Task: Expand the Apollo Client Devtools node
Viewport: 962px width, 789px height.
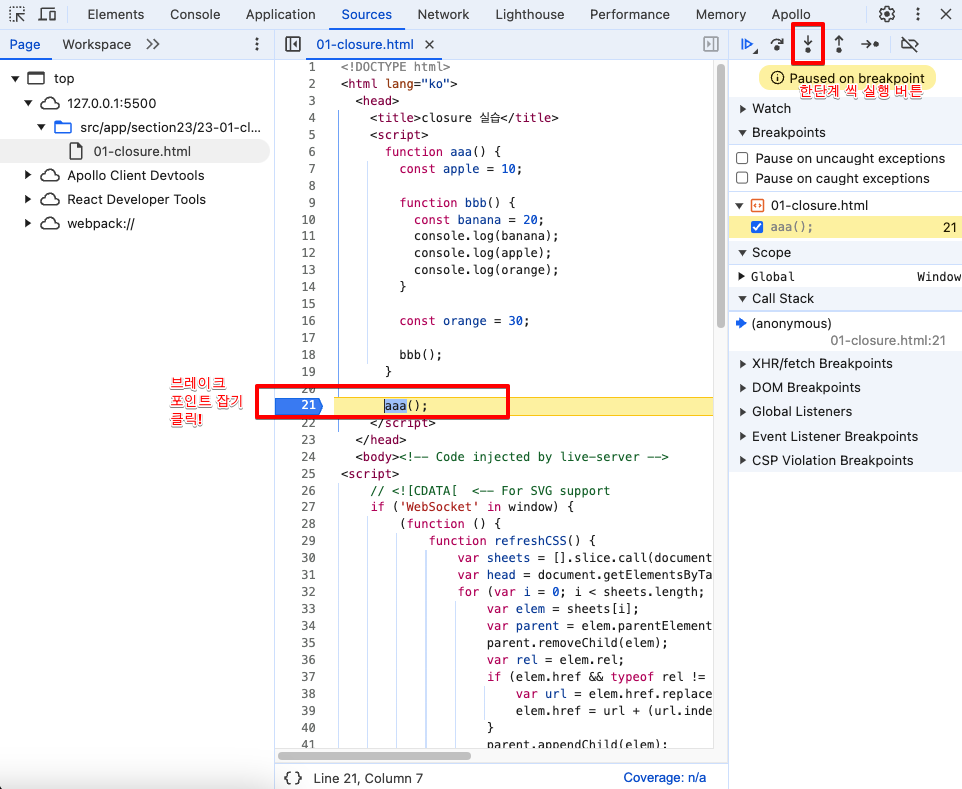Action: pos(28,175)
